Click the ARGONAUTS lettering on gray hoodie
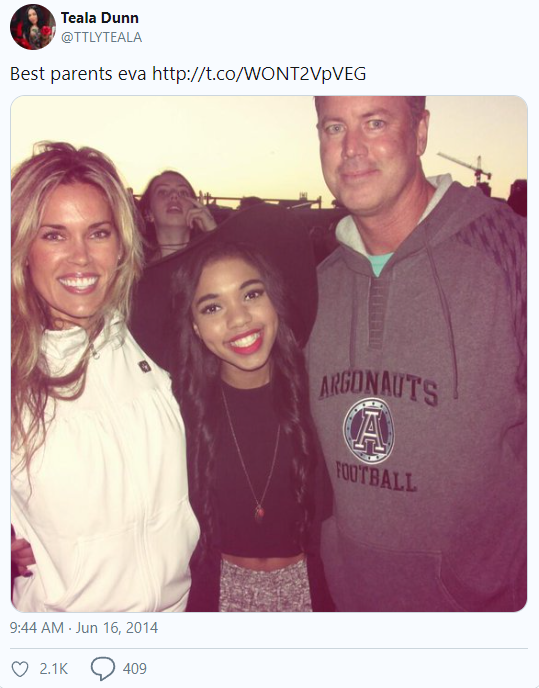Image resolution: width=539 pixels, height=688 pixels. coord(378,388)
